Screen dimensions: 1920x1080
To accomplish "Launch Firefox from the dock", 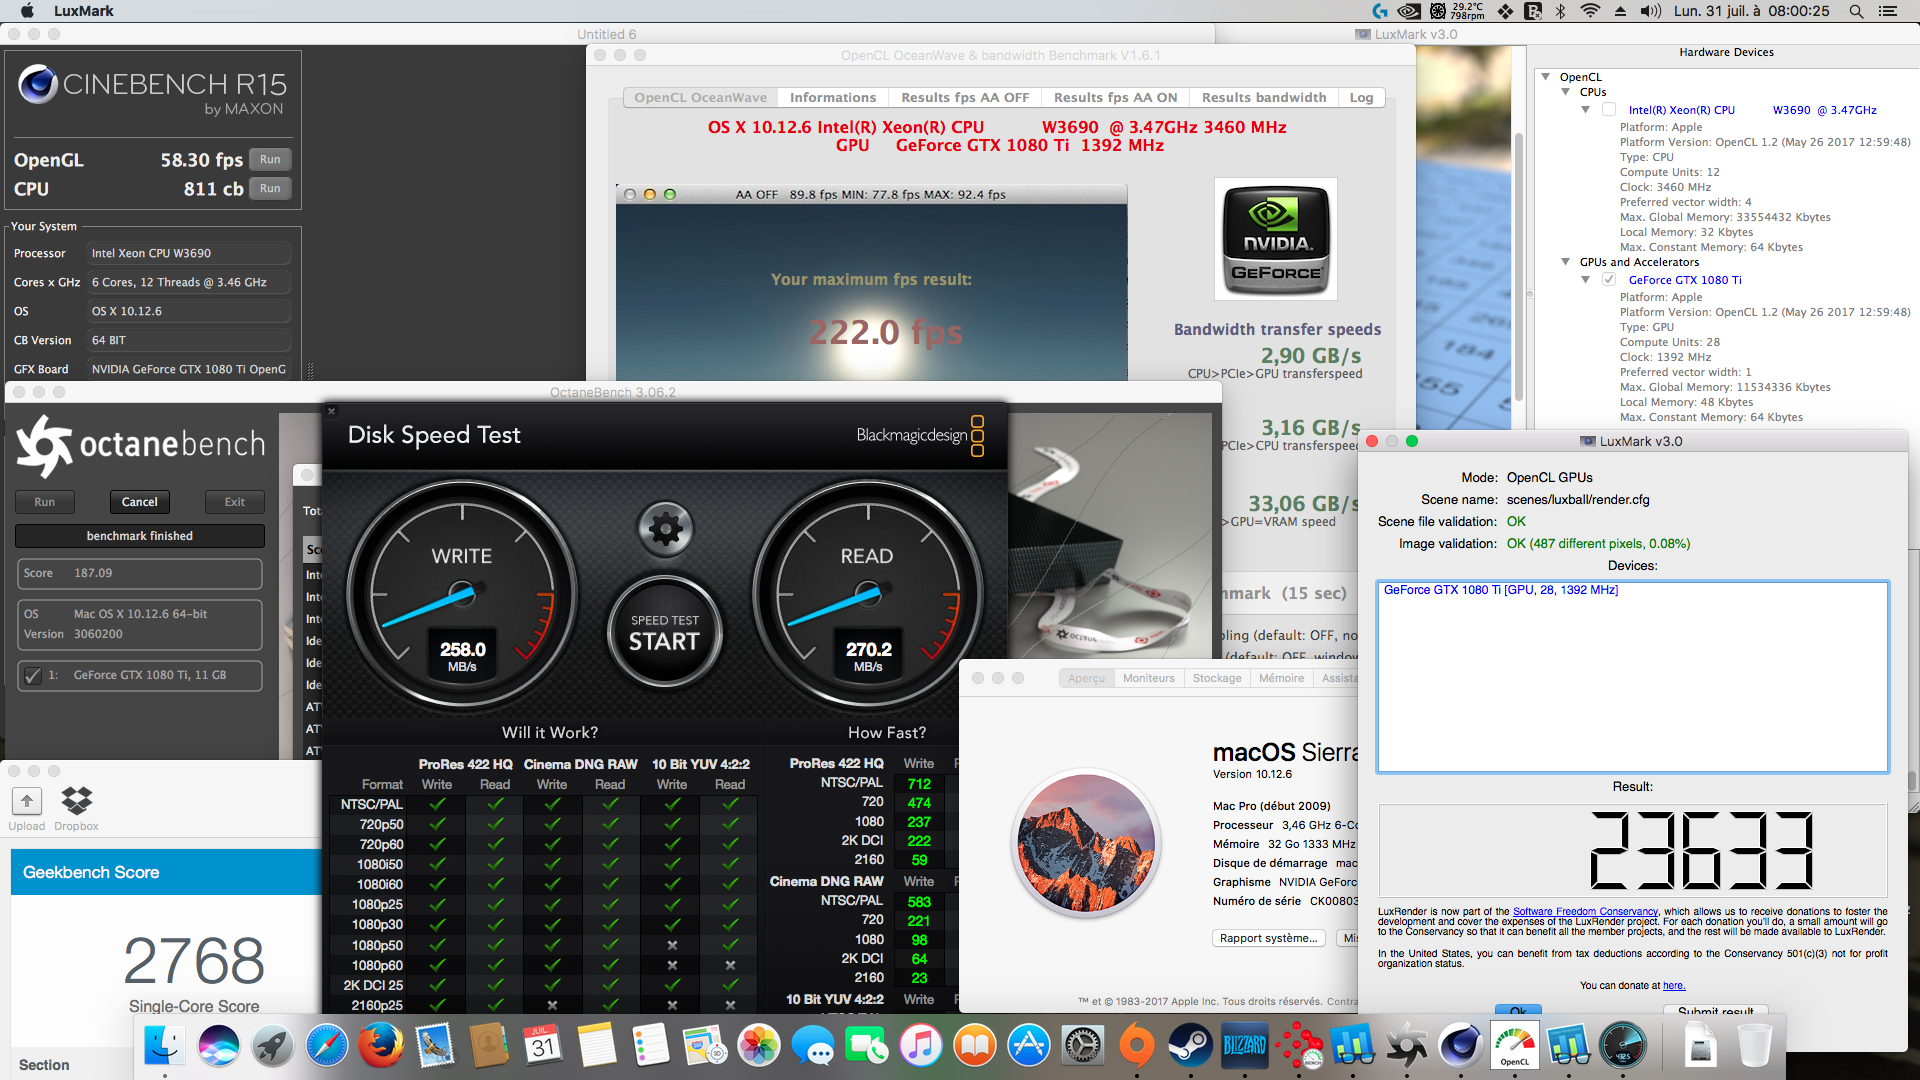I will [381, 1046].
